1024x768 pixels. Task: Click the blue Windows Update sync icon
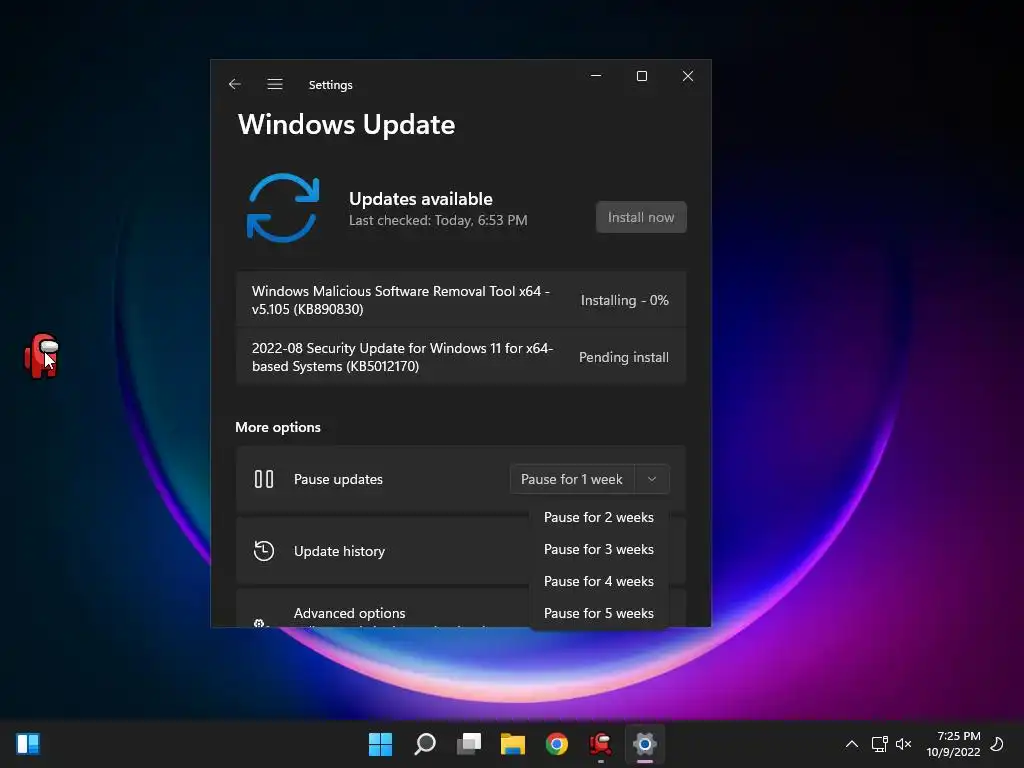[283, 208]
